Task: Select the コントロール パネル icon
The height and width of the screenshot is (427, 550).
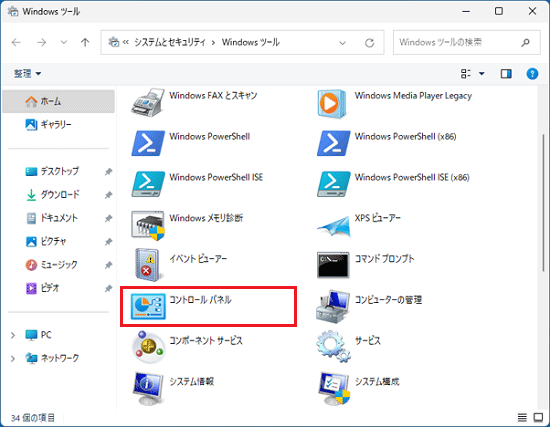Action: pos(148,306)
